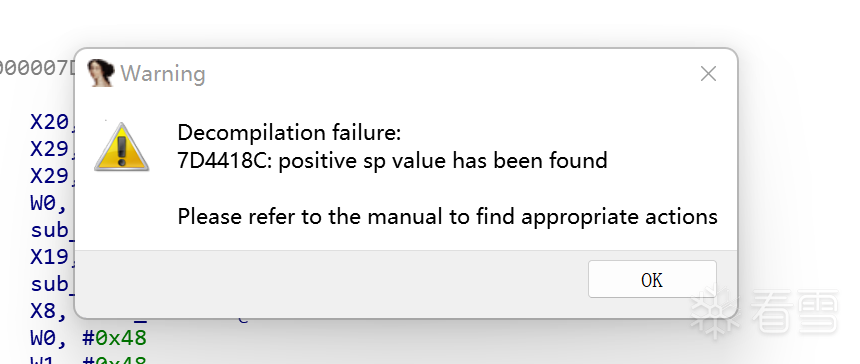Select the X8 register operand
Viewport: 860px width, 364px height.
click(50, 311)
